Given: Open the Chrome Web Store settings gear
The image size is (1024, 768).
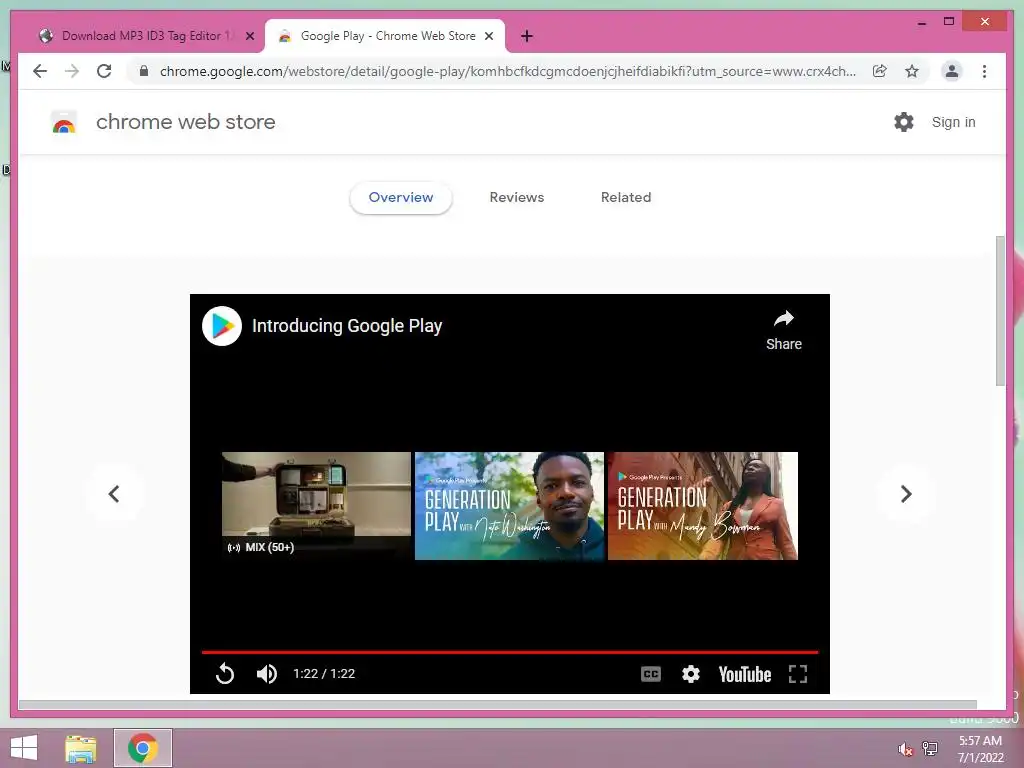Looking at the screenshot, I should [x=904, y=122].
